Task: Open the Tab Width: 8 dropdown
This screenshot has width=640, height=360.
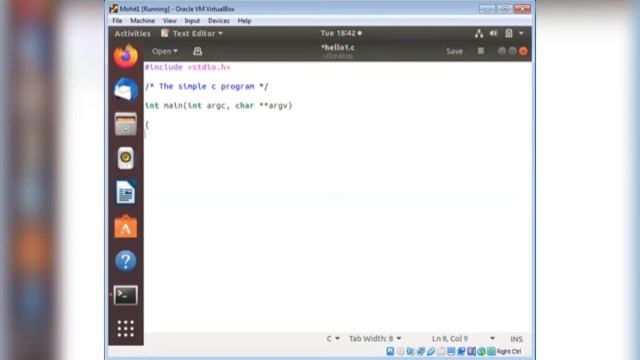Action: pos(375,339)
